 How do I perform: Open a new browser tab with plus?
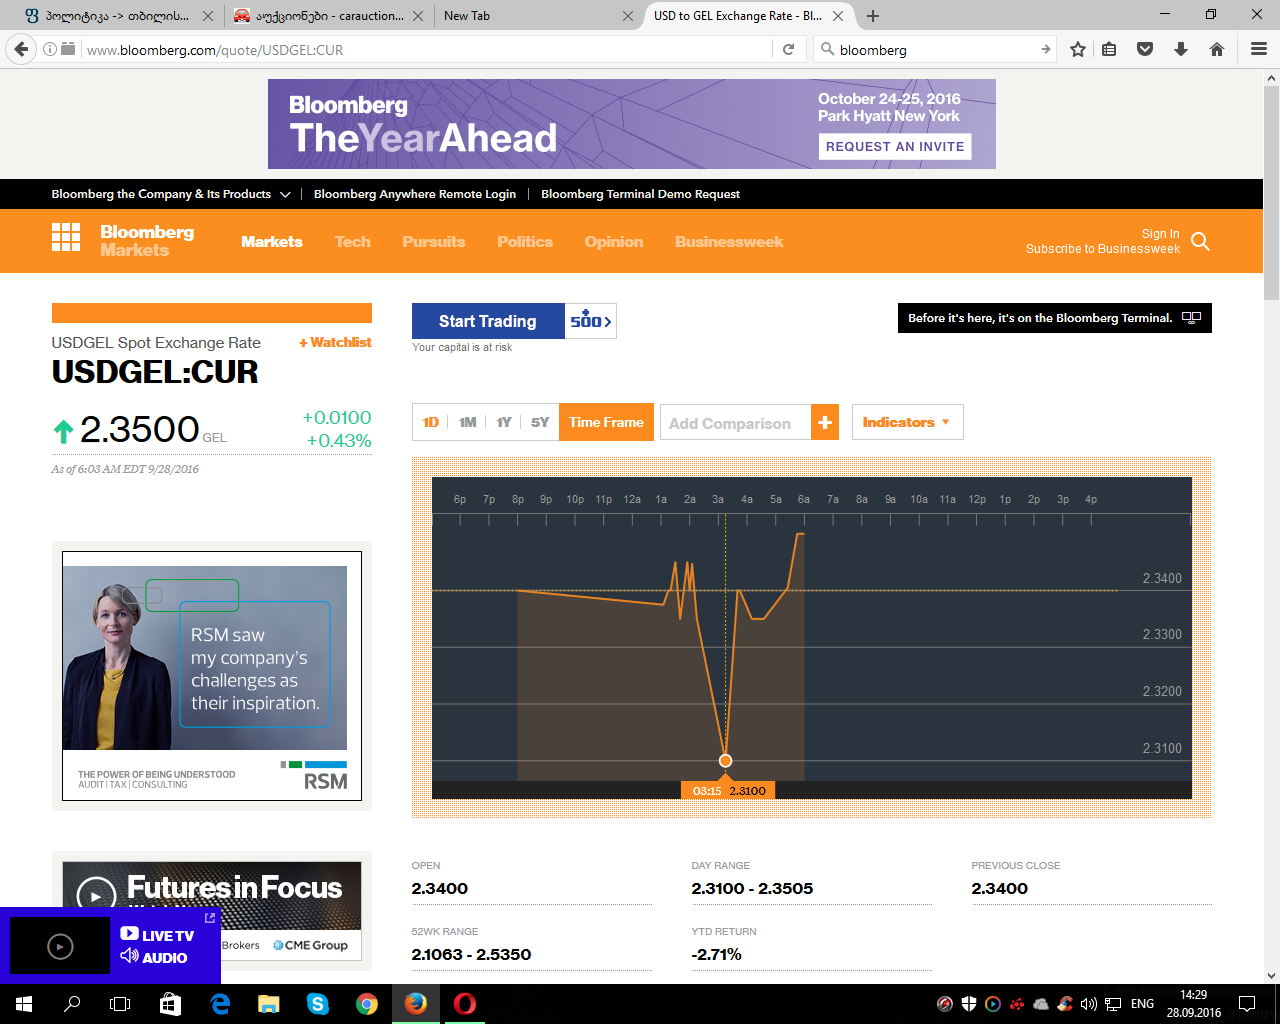click(x=873, y=16)
